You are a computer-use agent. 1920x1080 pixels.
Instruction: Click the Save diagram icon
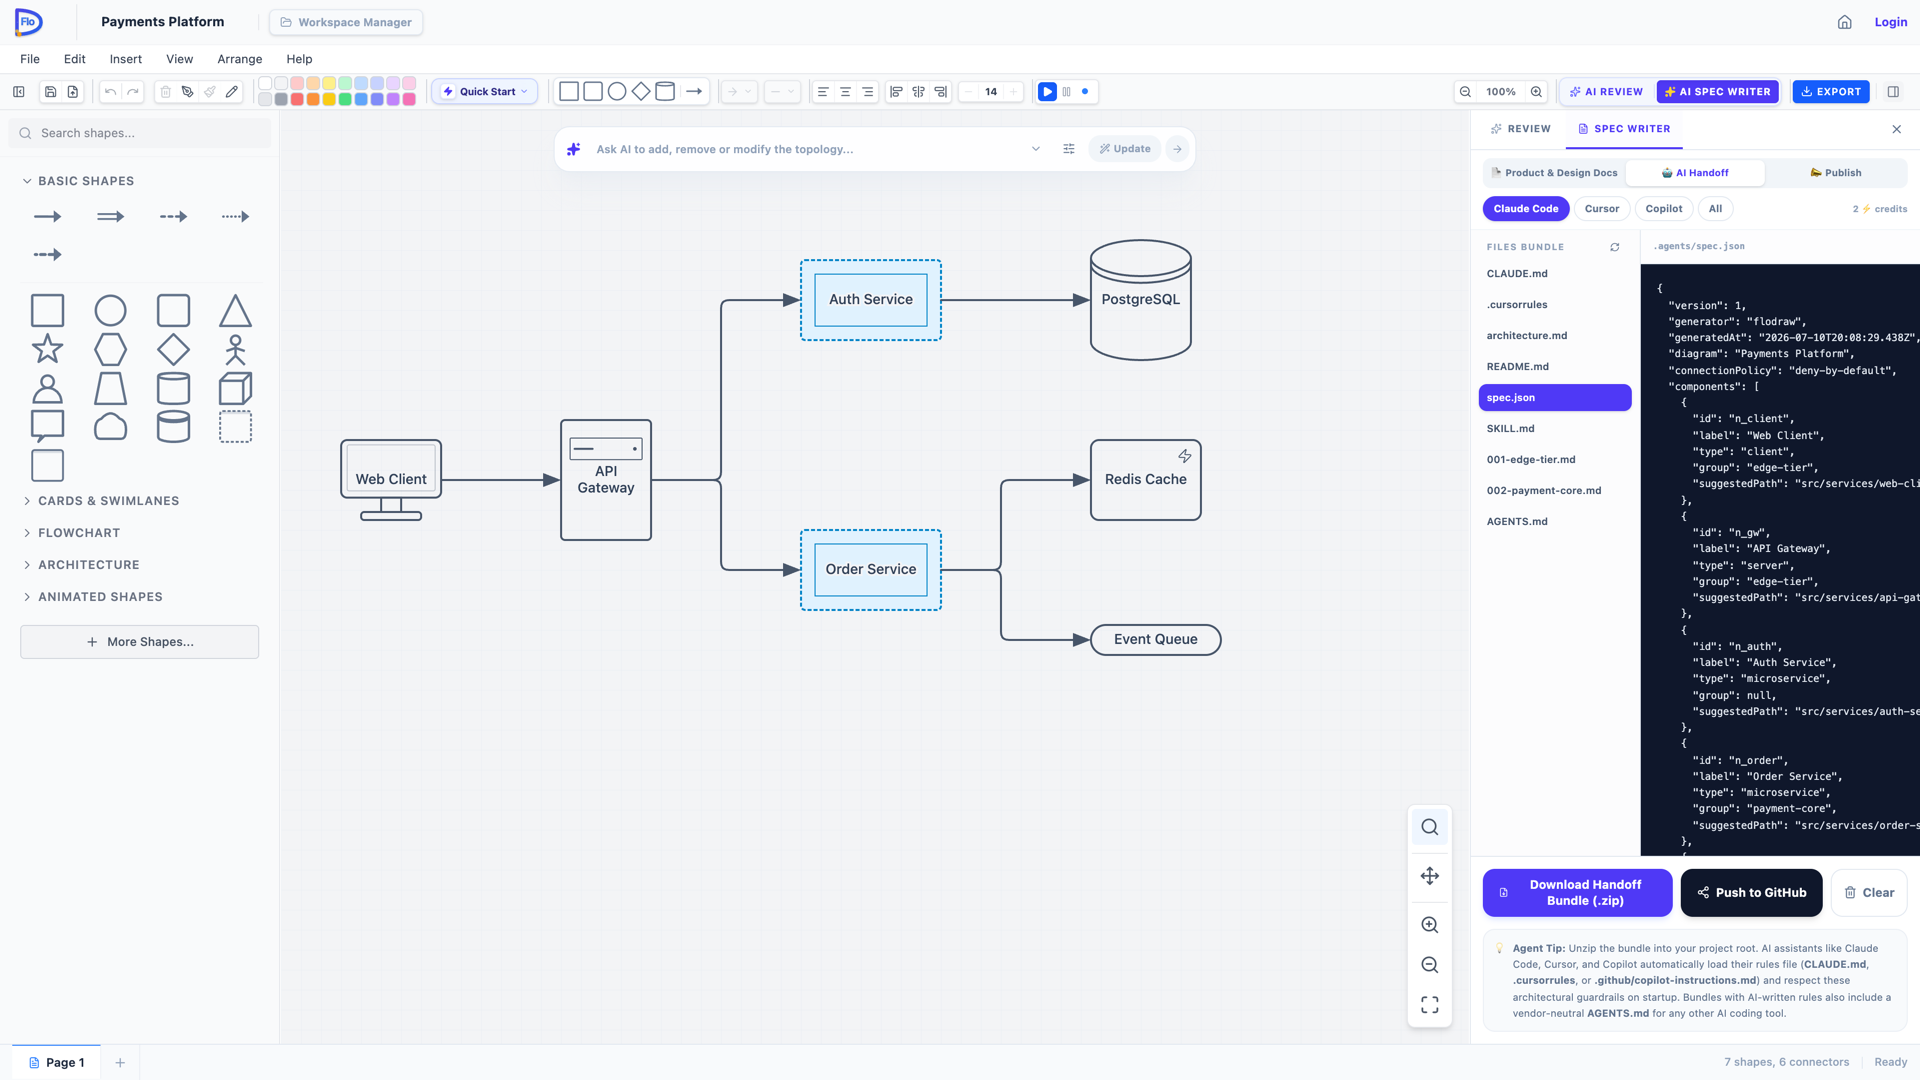[x=50, y=92]
